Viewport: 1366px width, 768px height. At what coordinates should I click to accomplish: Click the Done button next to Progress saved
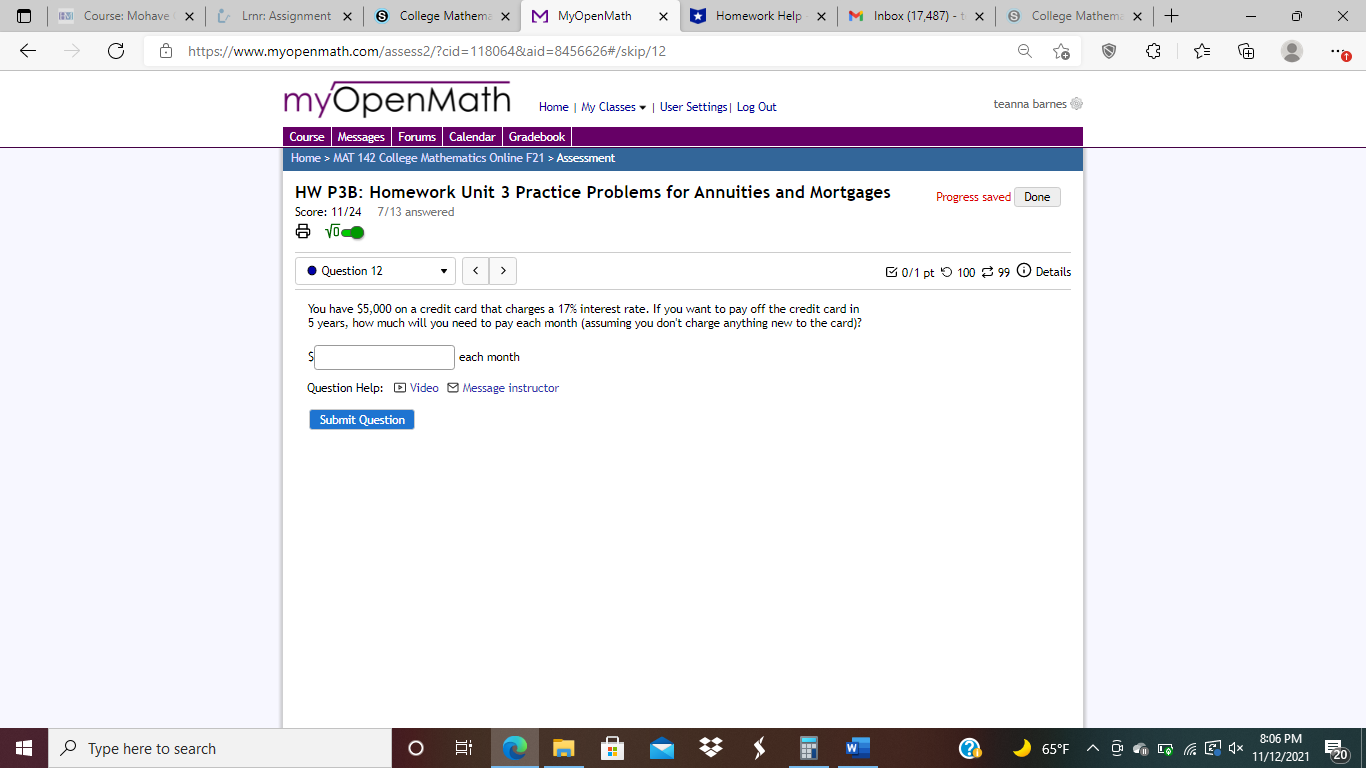tap(1036, 197)
